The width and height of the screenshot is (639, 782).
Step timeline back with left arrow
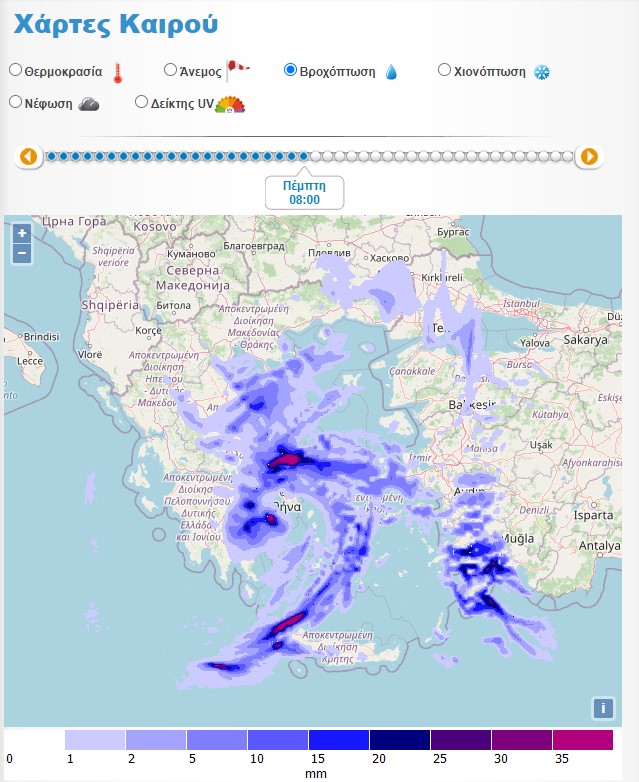(x=28, y=156)
